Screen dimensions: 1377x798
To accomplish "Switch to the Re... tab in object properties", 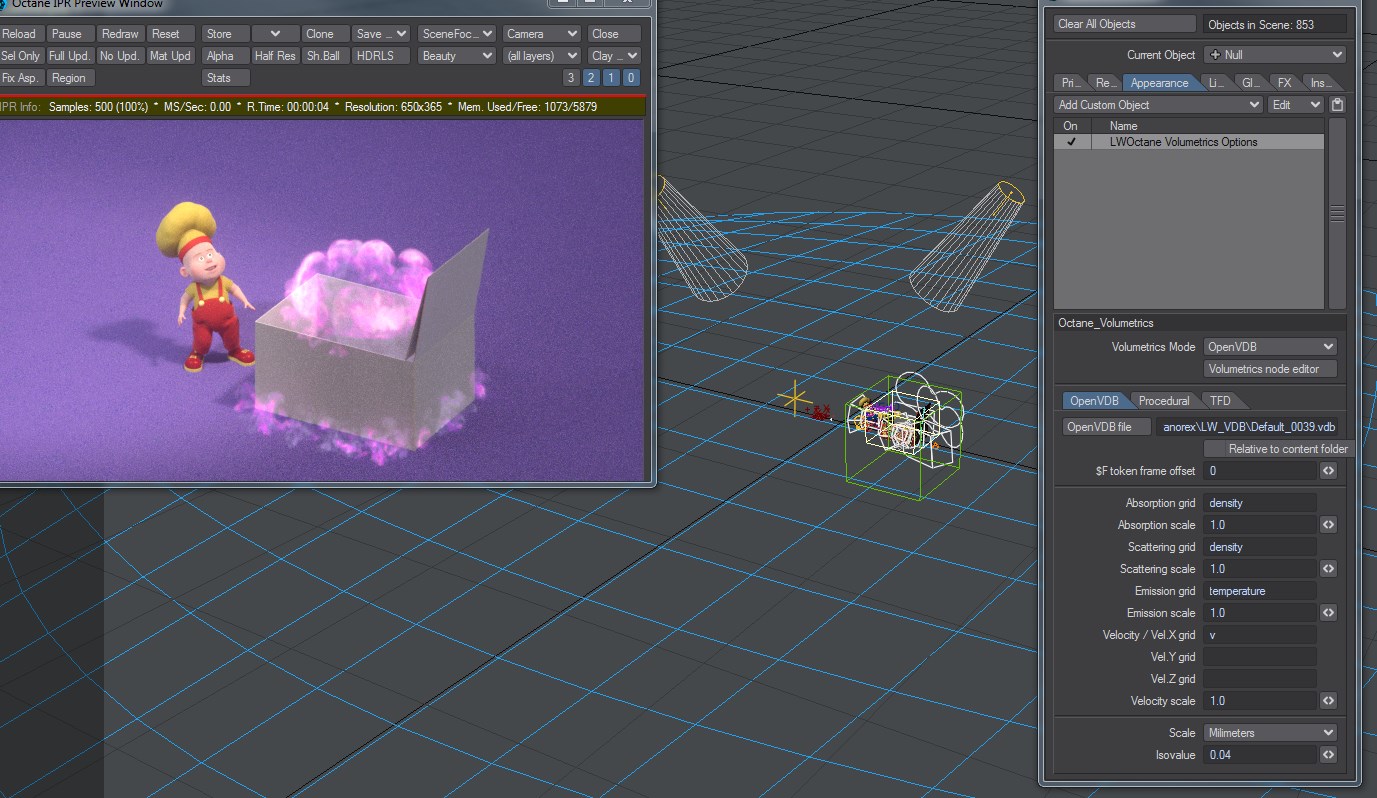I will [x=1104, y=83].
